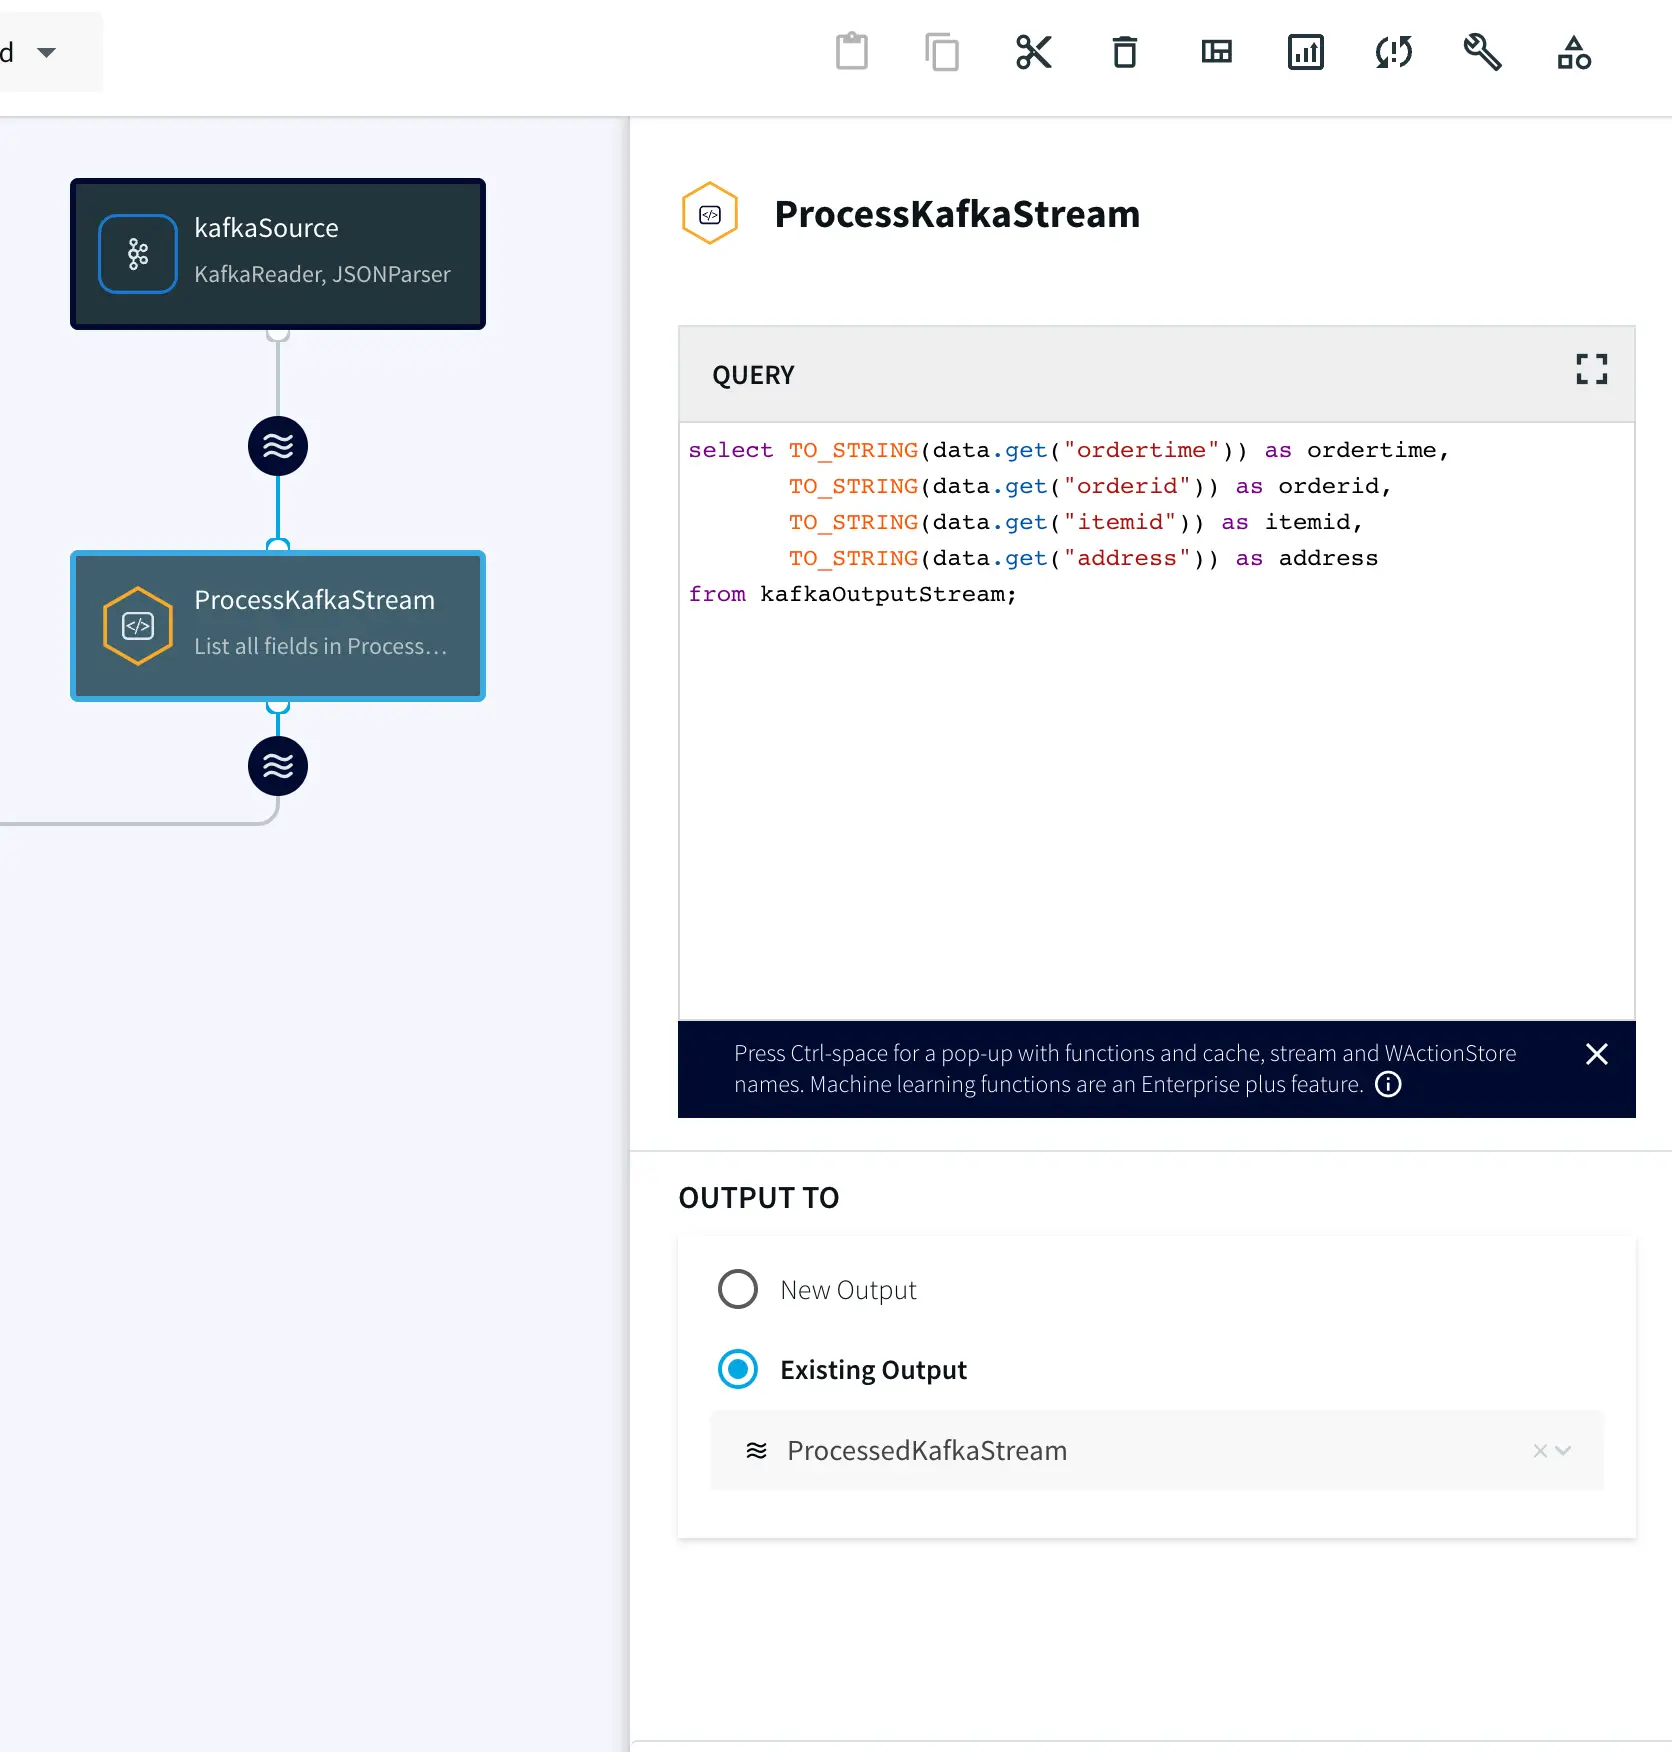Select the Existing Output radio button

point(738,1369)
